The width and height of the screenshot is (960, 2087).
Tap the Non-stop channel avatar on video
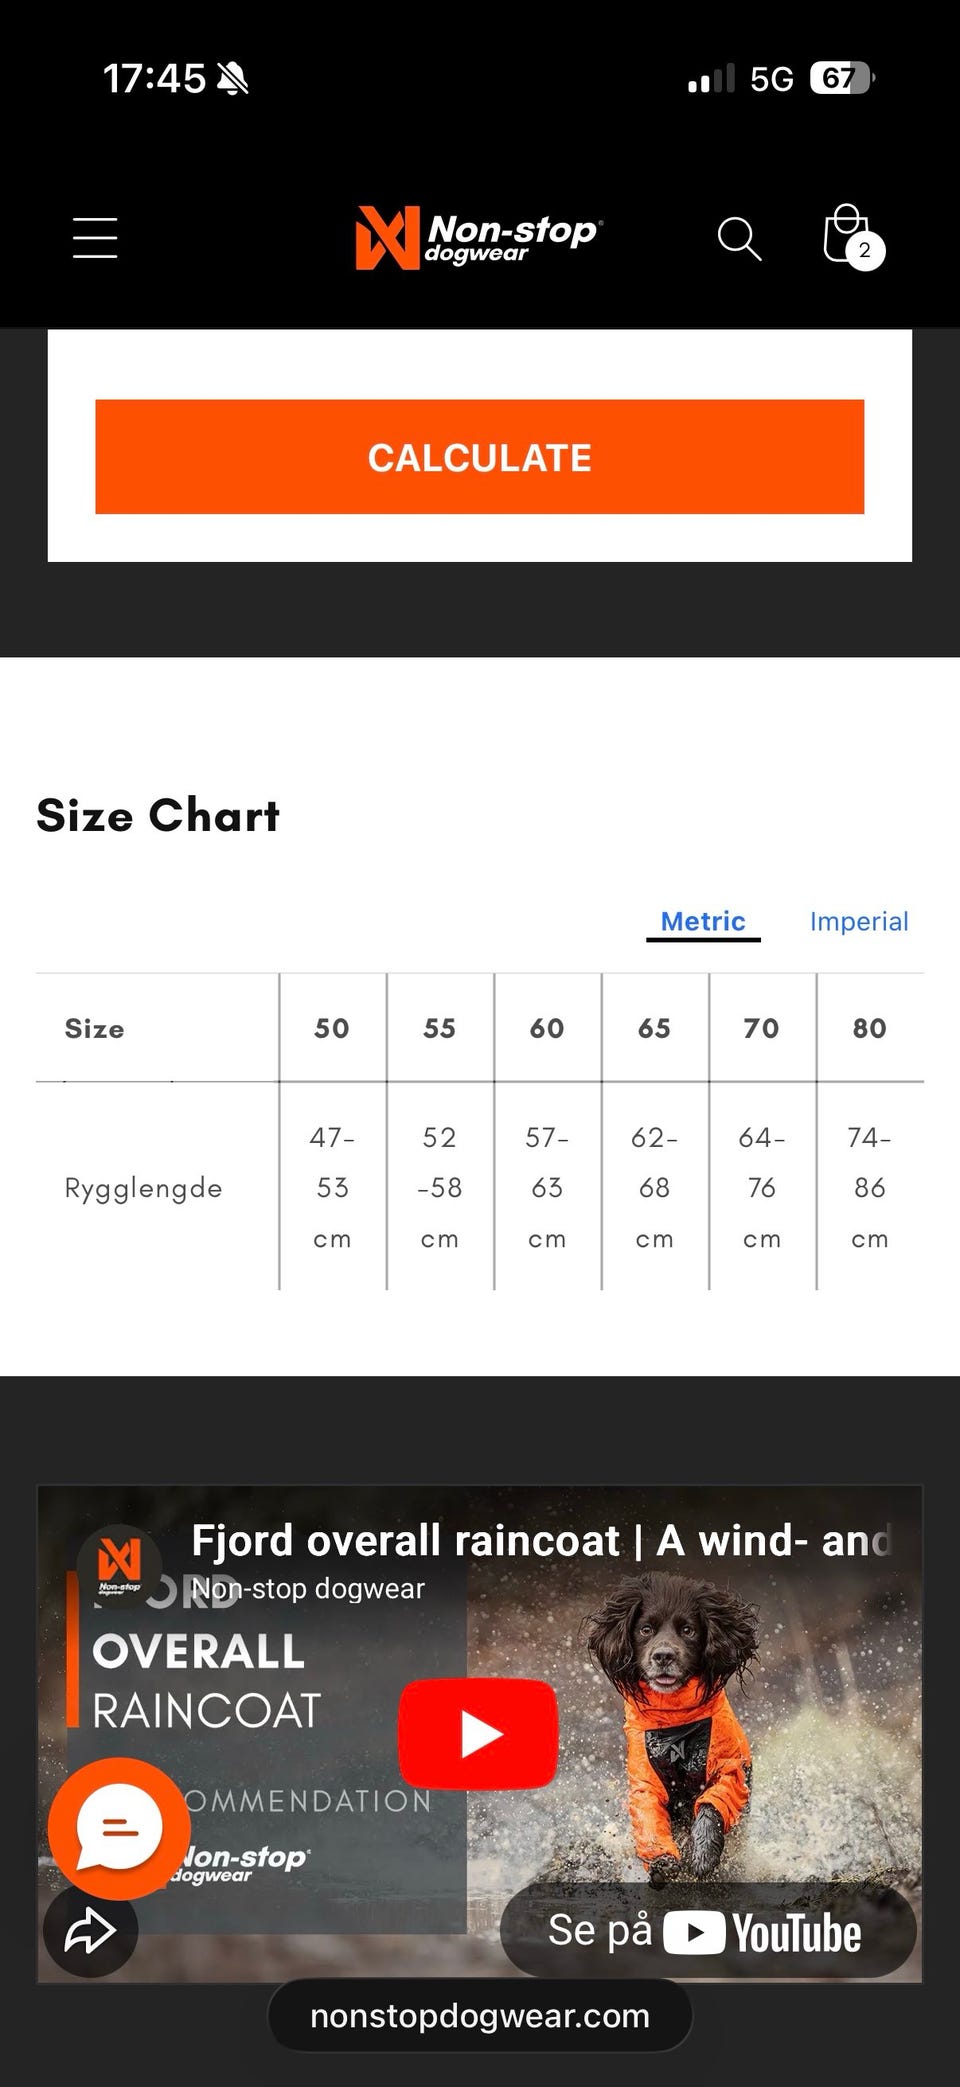(x=119, y=1564)
